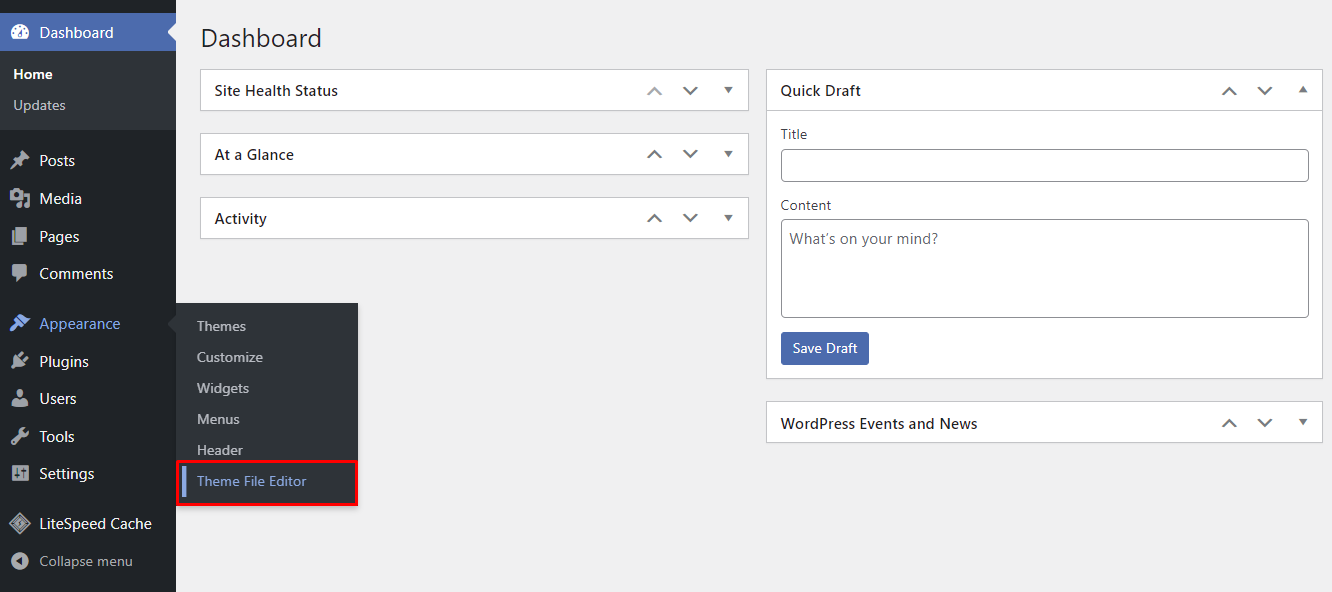The image size is (1332, 592).
Task: Open Comments using the speech bubble icon
Action: pos(20,273)
